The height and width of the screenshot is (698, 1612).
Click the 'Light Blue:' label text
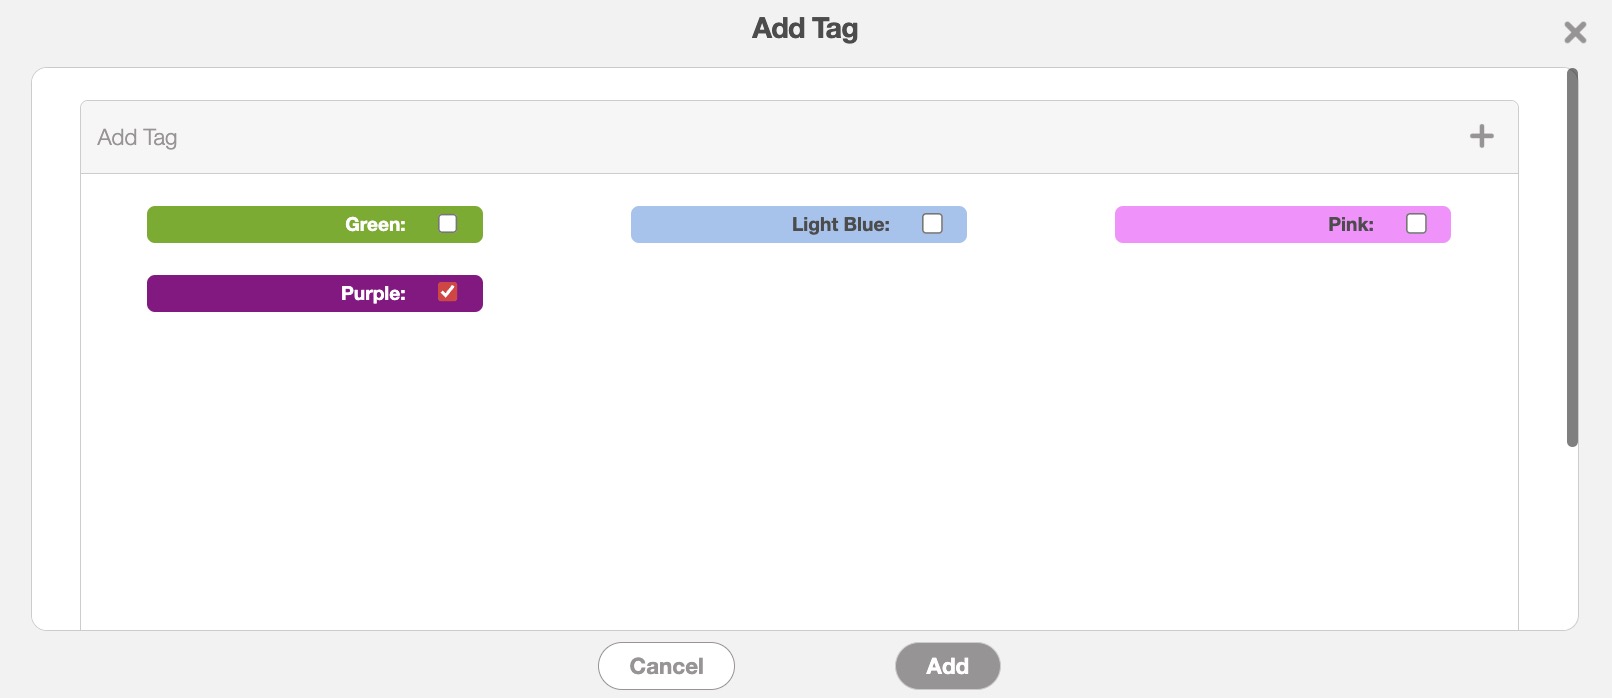tap(840, 225)
